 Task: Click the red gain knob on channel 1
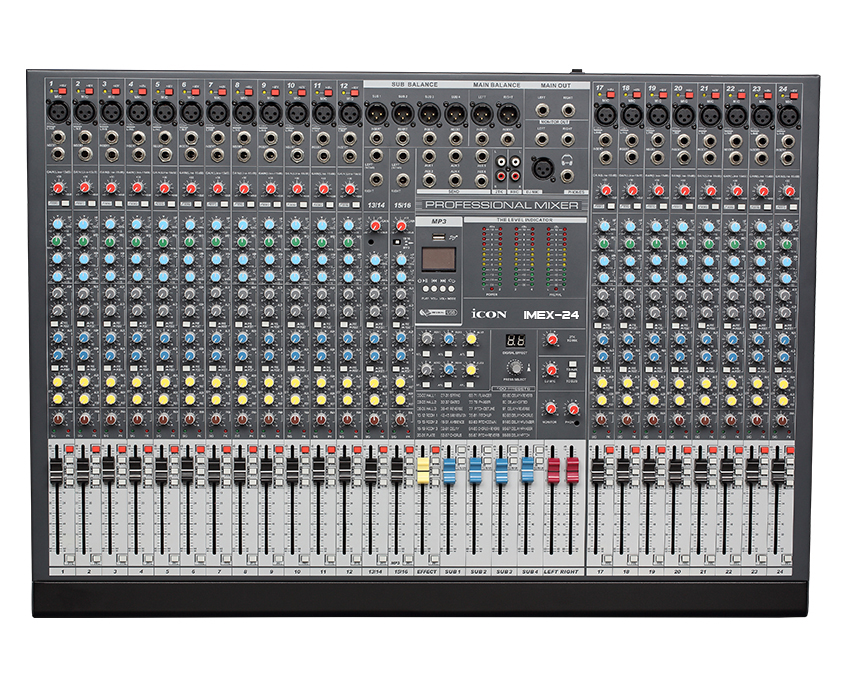click(60, 188)
